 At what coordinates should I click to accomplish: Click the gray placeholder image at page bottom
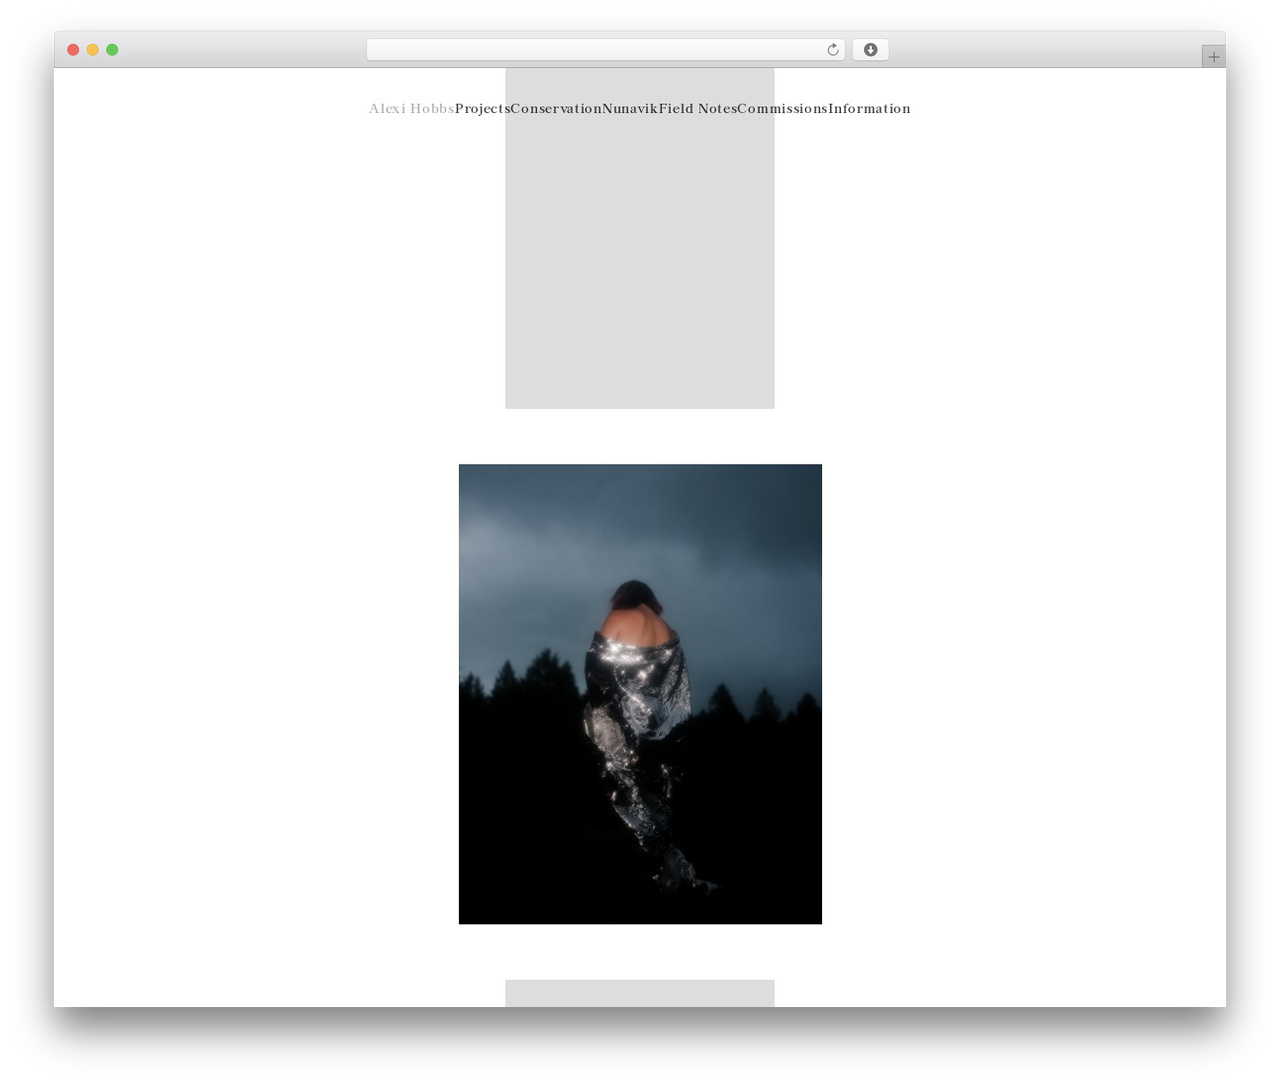pyautogui.click(x=640, y=993)
